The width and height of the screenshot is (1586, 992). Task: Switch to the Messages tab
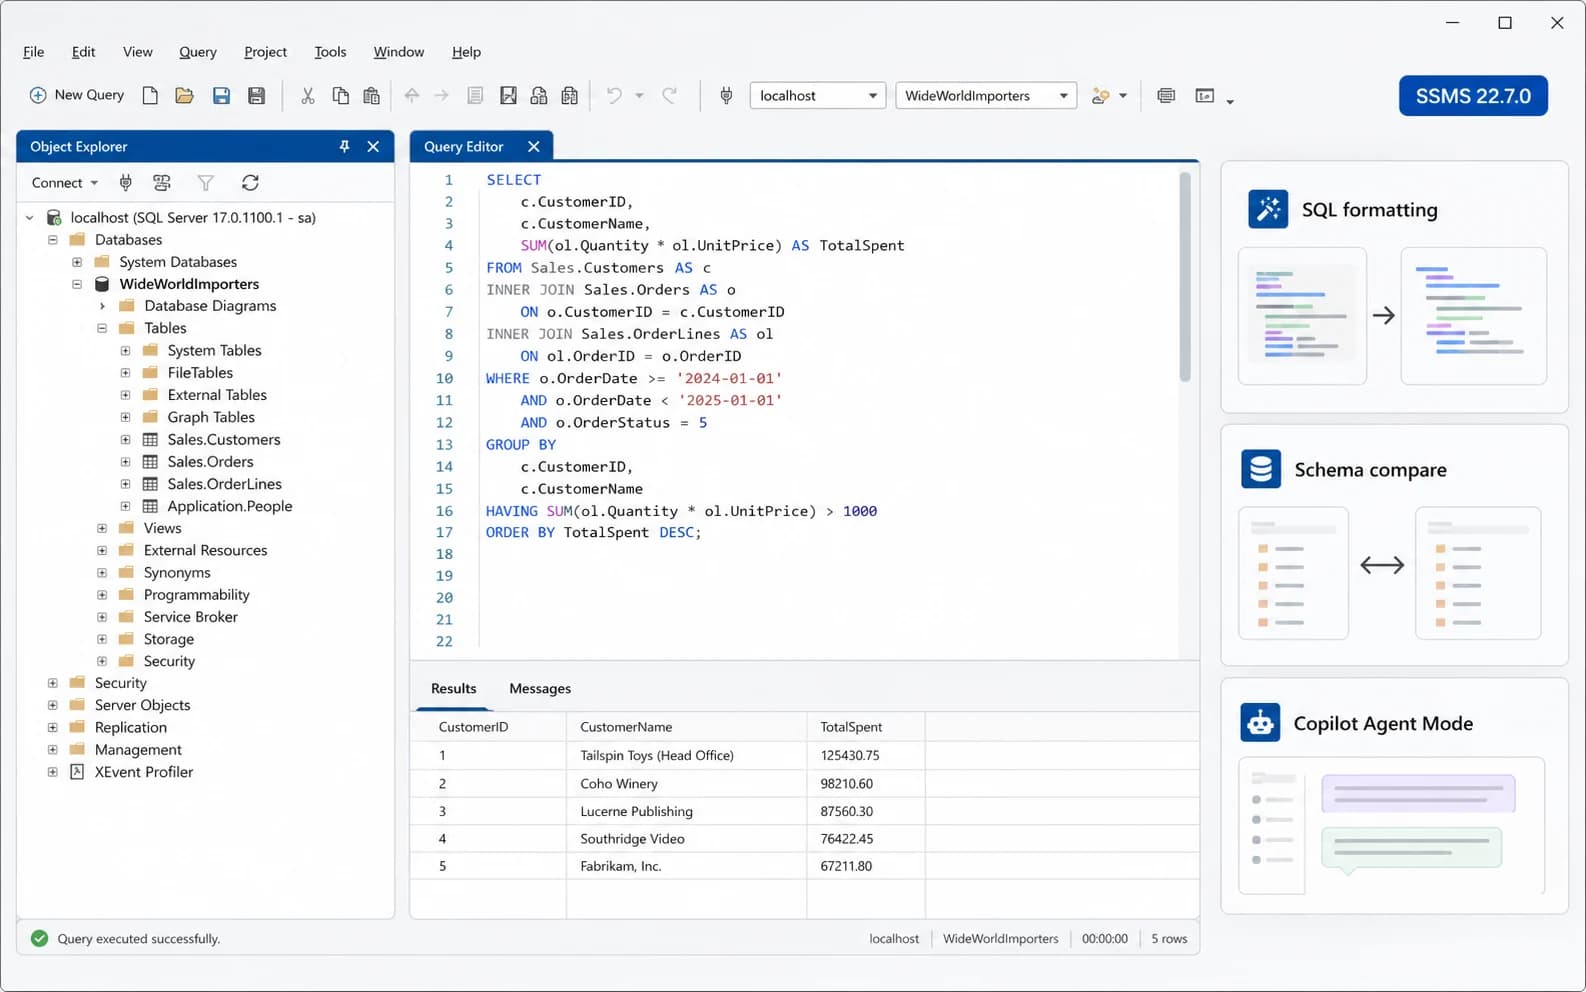pyautogui.click(x=540, y=688)
